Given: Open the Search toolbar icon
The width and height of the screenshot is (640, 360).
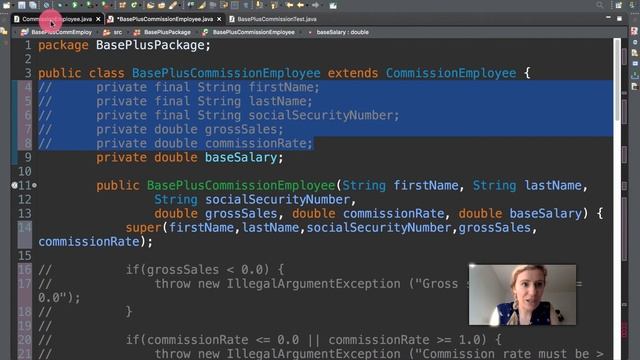Looking at the screenshot, I should pyautogui.click(x=173, y=5).
